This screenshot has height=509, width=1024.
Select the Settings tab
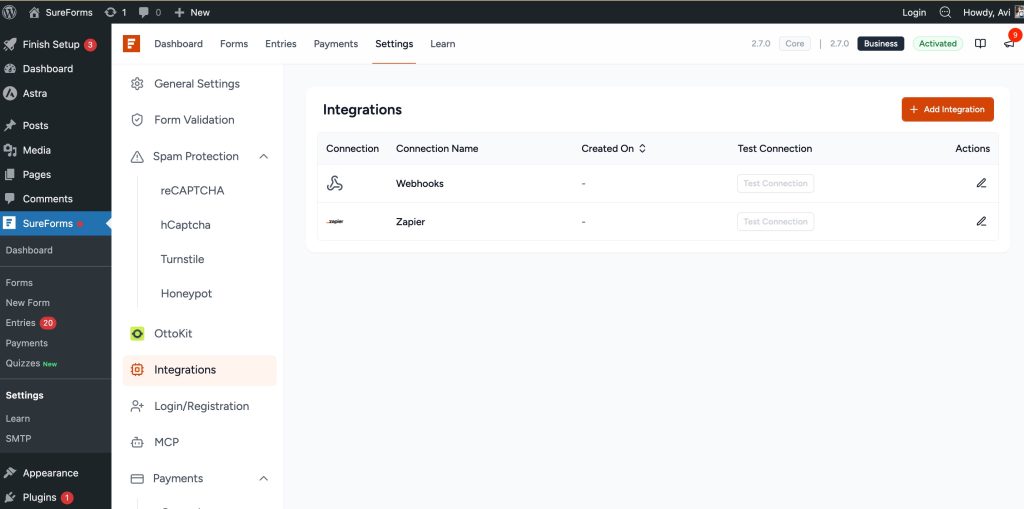[x=394, y=44]
